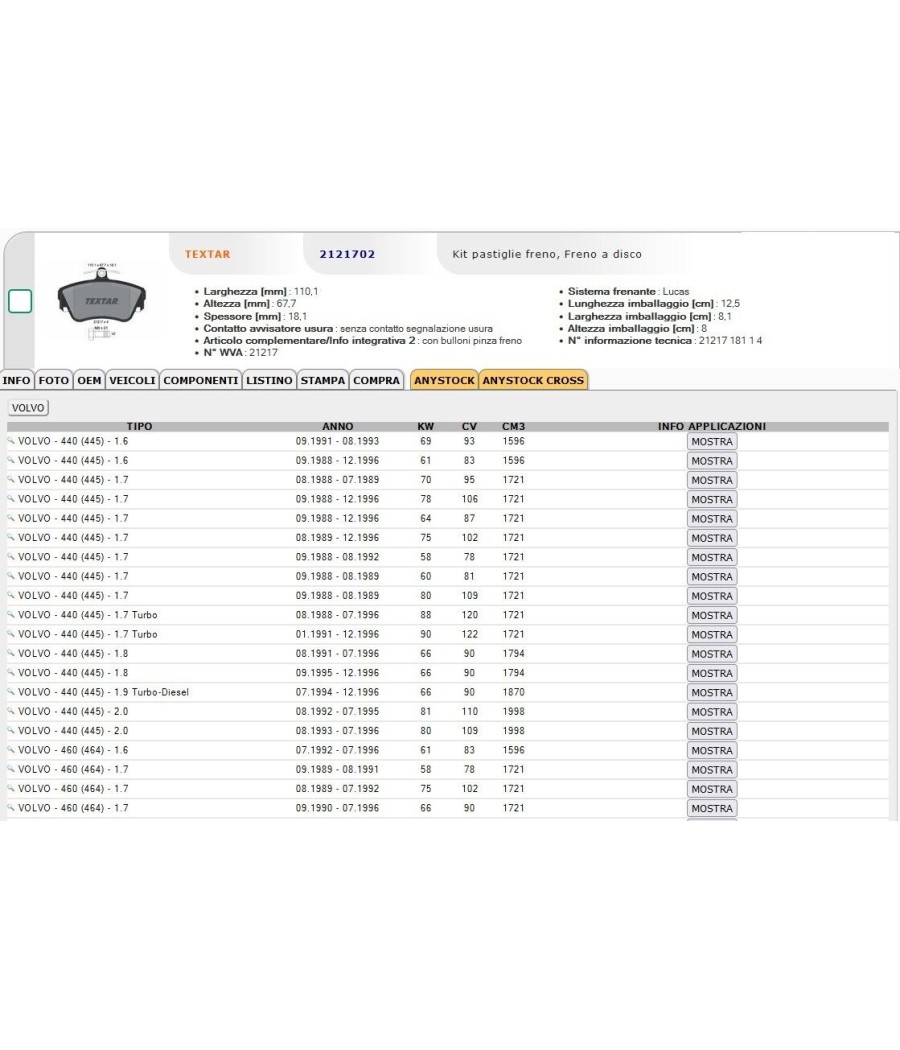Click magnifier icon on Volvo 440 1.7 60 kW row
Screen dimensions: 900x1050
click(11, 576)
